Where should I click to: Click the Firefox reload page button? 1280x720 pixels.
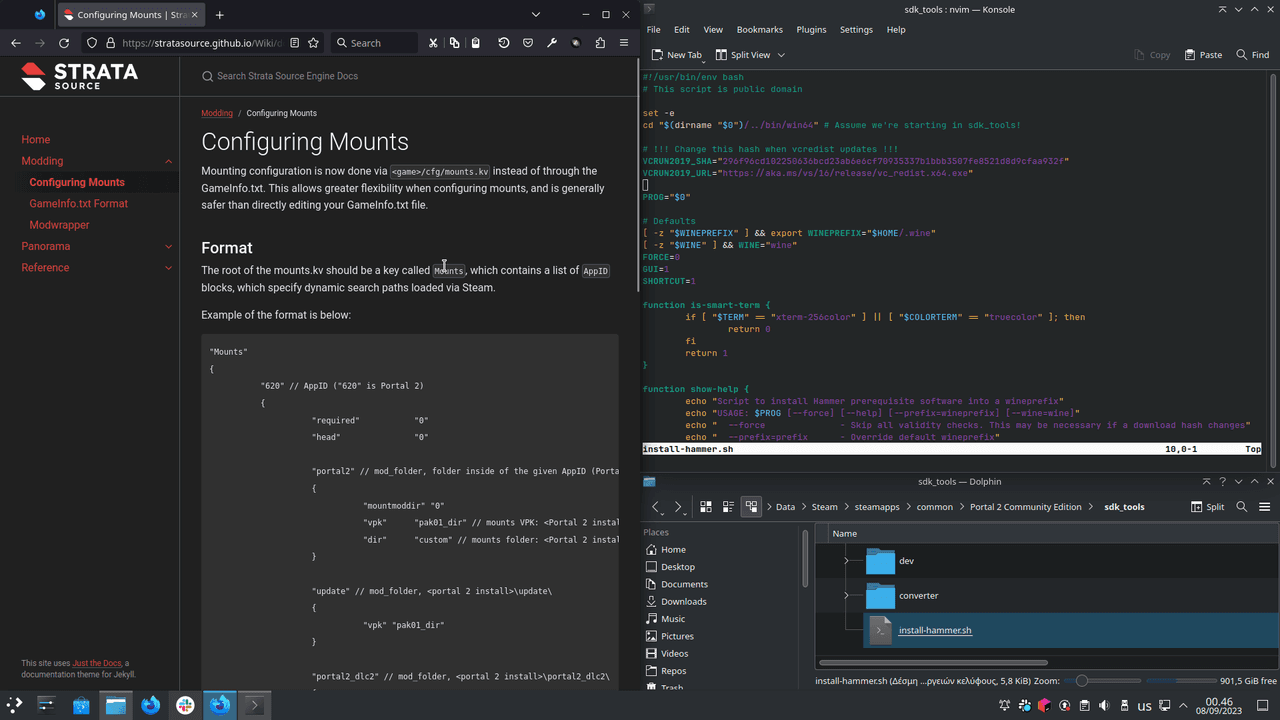tap(64, 43)
